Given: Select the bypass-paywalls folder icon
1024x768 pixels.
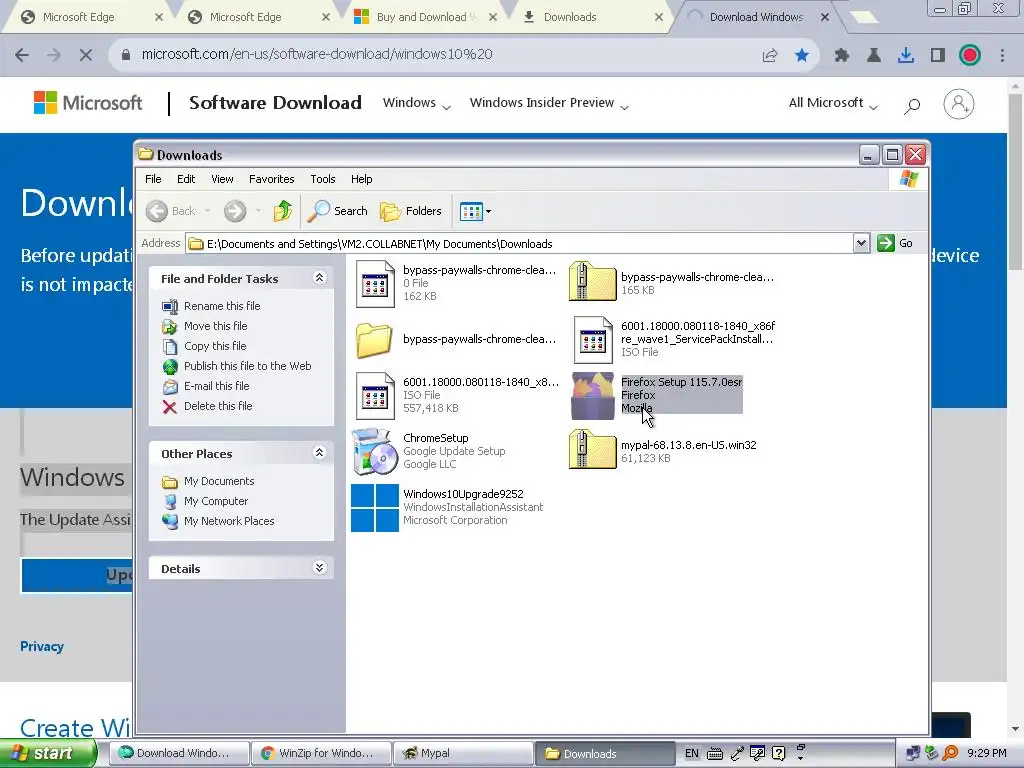Looking at the screenshot, I should (x=374, y=340).
